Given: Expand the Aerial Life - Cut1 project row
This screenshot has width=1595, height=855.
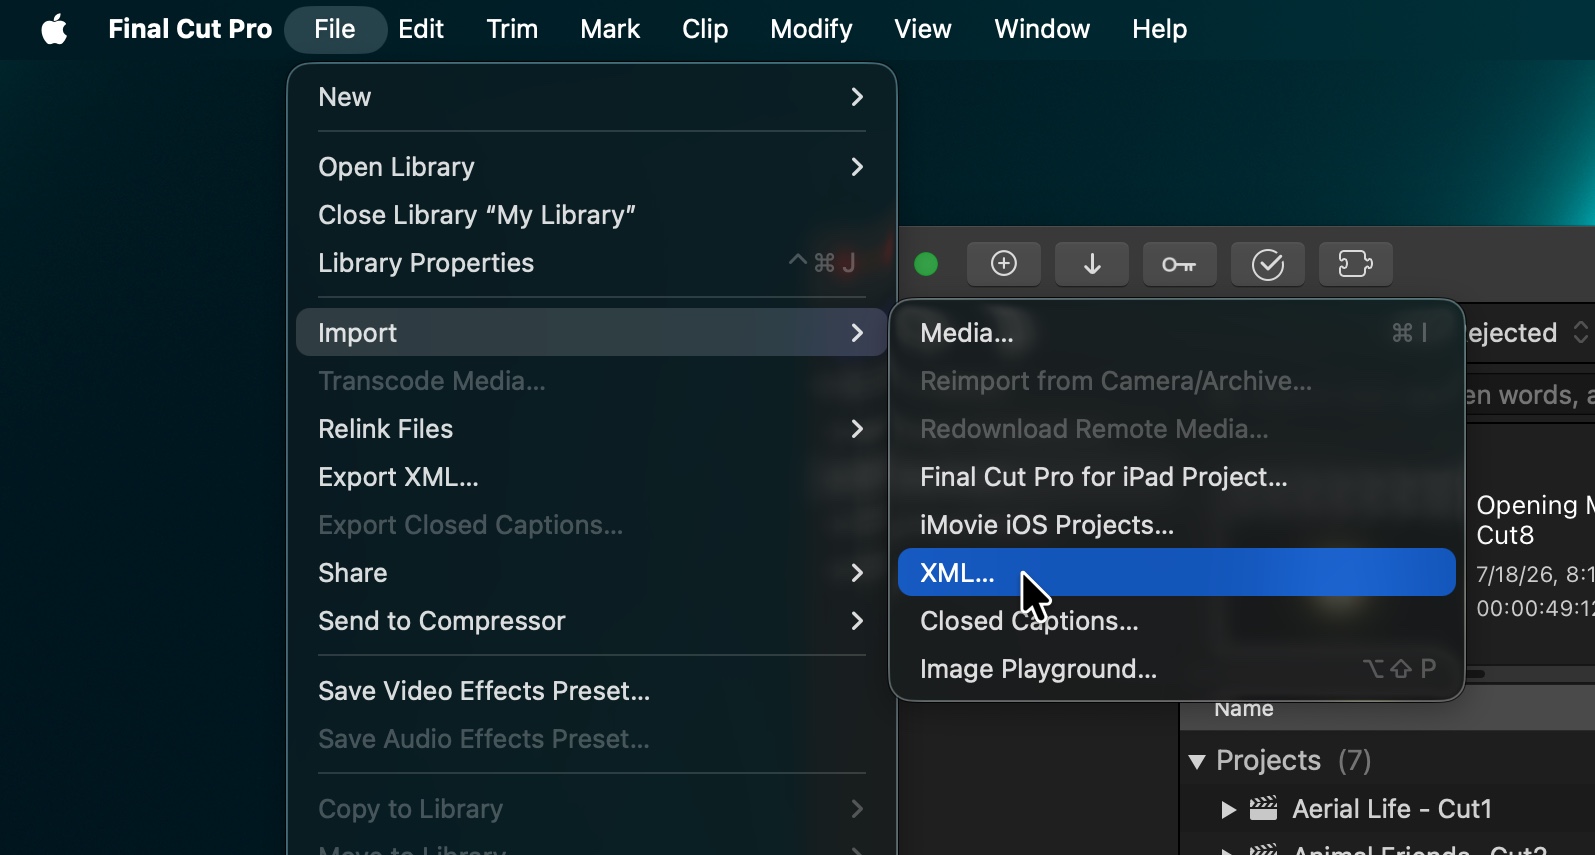Looking at the screenshot, I should 1229,810.
